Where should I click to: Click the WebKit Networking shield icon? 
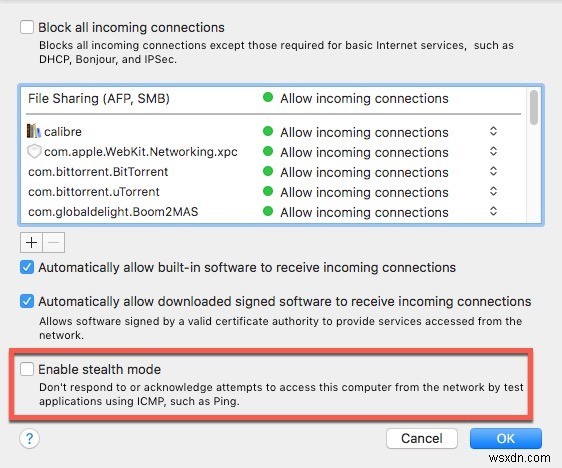[x=34, y=151]
